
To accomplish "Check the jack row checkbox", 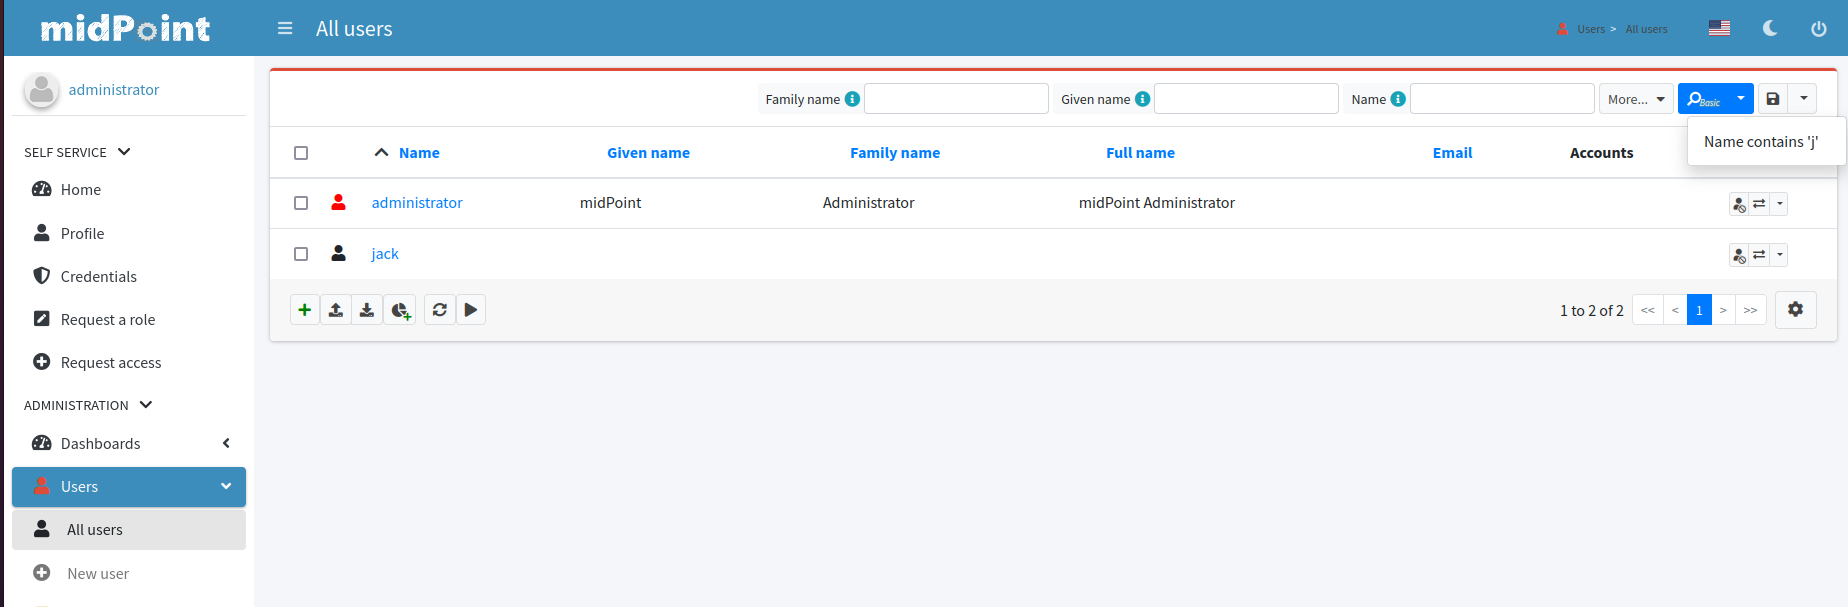I will point(301,254).
